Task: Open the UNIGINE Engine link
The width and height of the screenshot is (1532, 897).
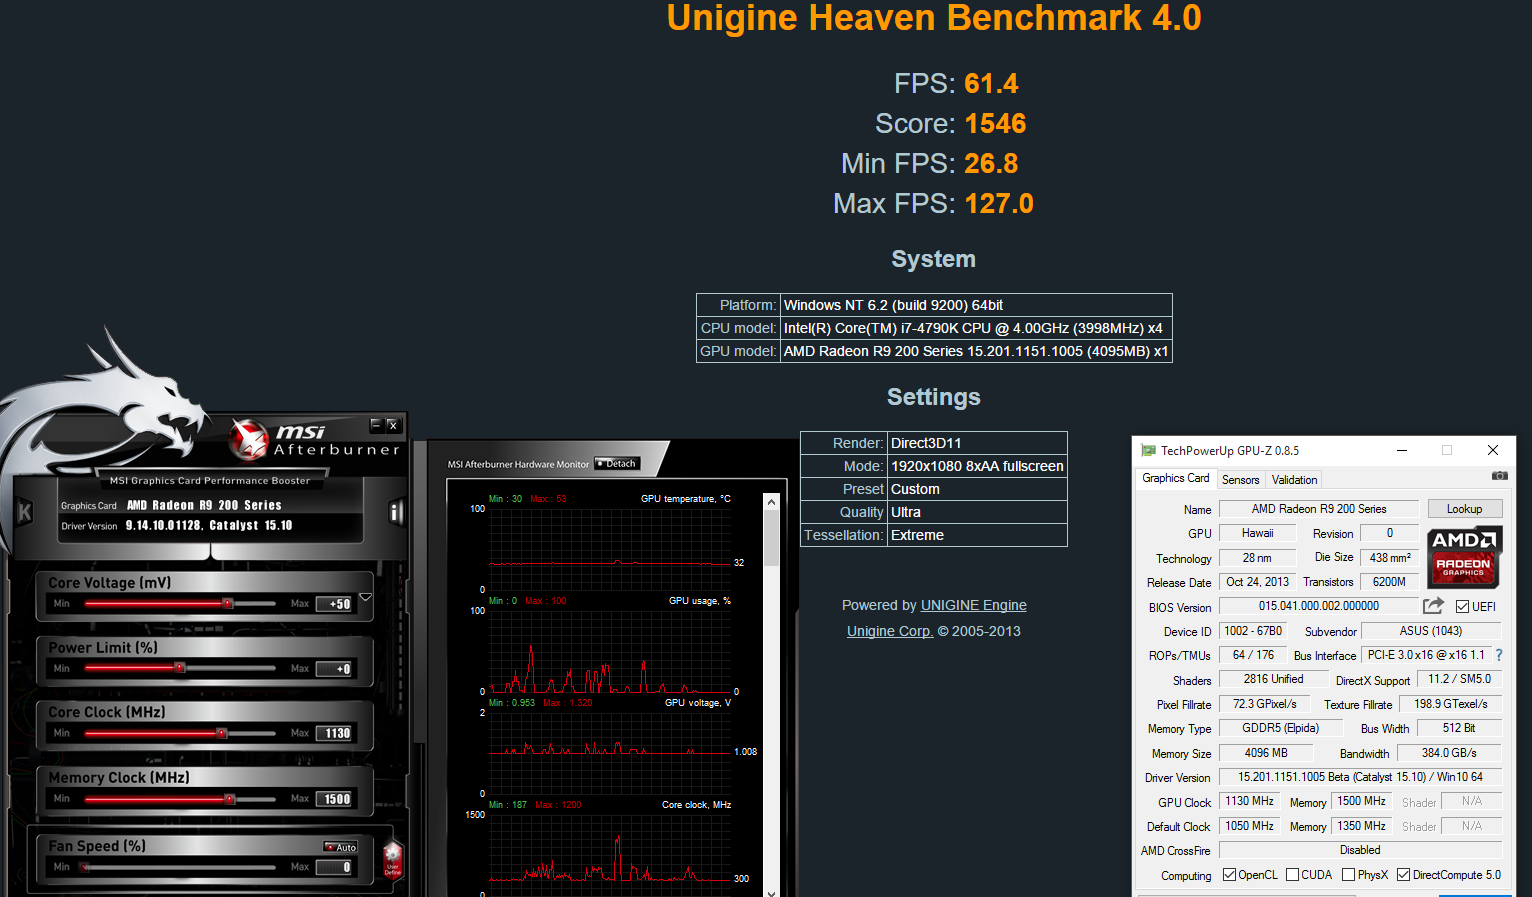Action: pyautogui.click(x=973, y=605)
